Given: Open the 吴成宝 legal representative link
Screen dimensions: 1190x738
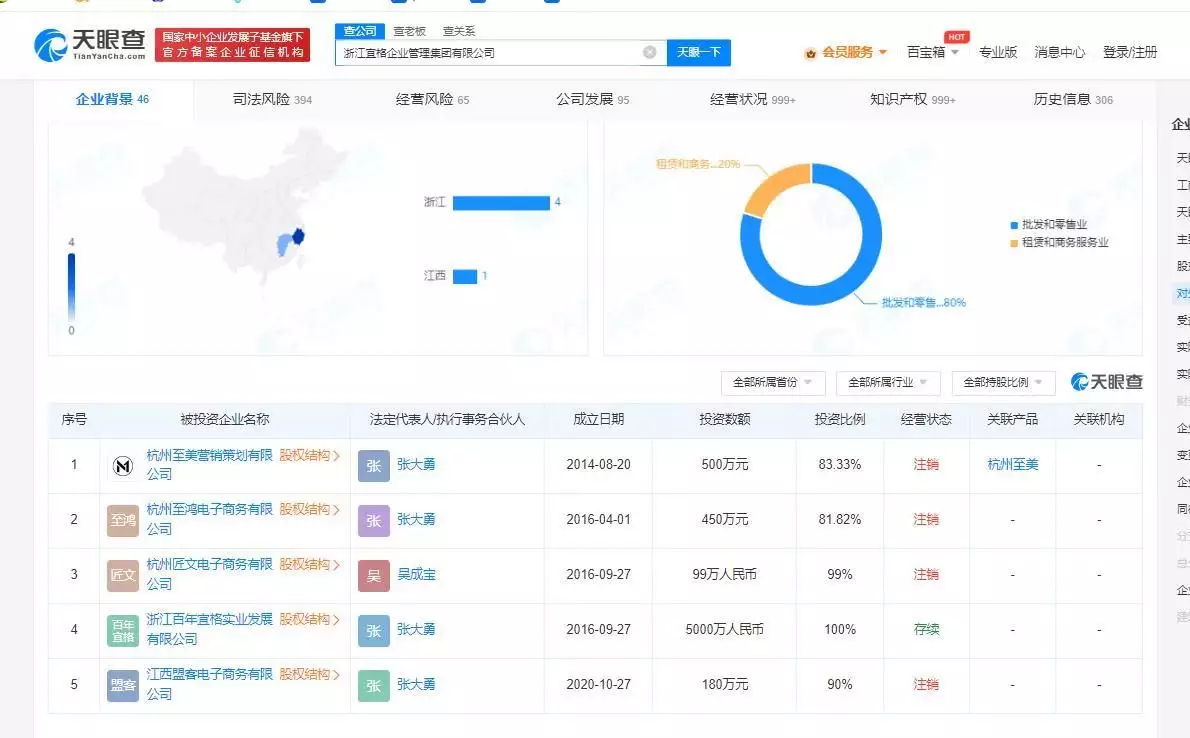Looking at the screenshot, I should 417,575.
